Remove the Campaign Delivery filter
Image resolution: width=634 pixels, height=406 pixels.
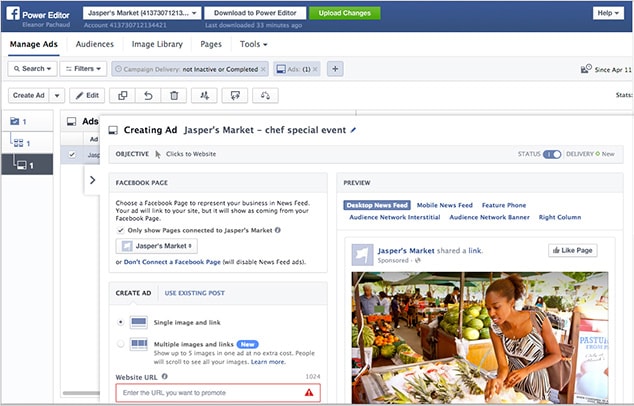[263, 69]
